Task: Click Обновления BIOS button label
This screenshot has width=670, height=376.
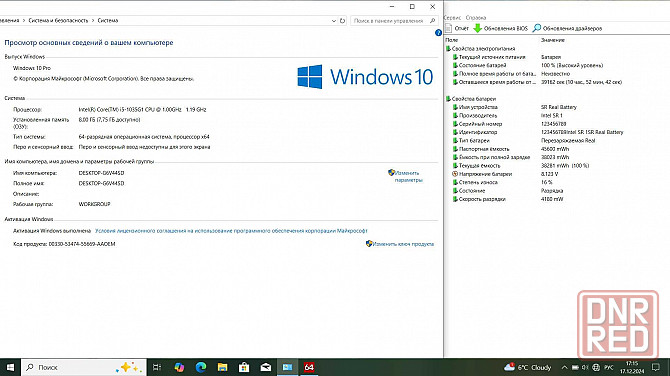Action: tap(505, 28)
